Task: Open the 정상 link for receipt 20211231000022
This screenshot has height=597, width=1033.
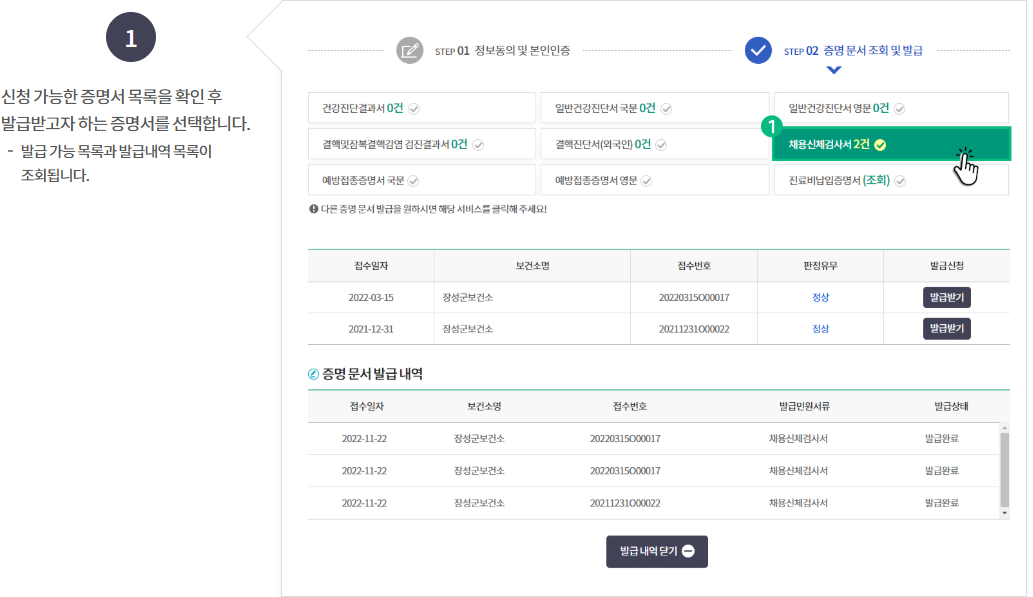Action: 819,328
